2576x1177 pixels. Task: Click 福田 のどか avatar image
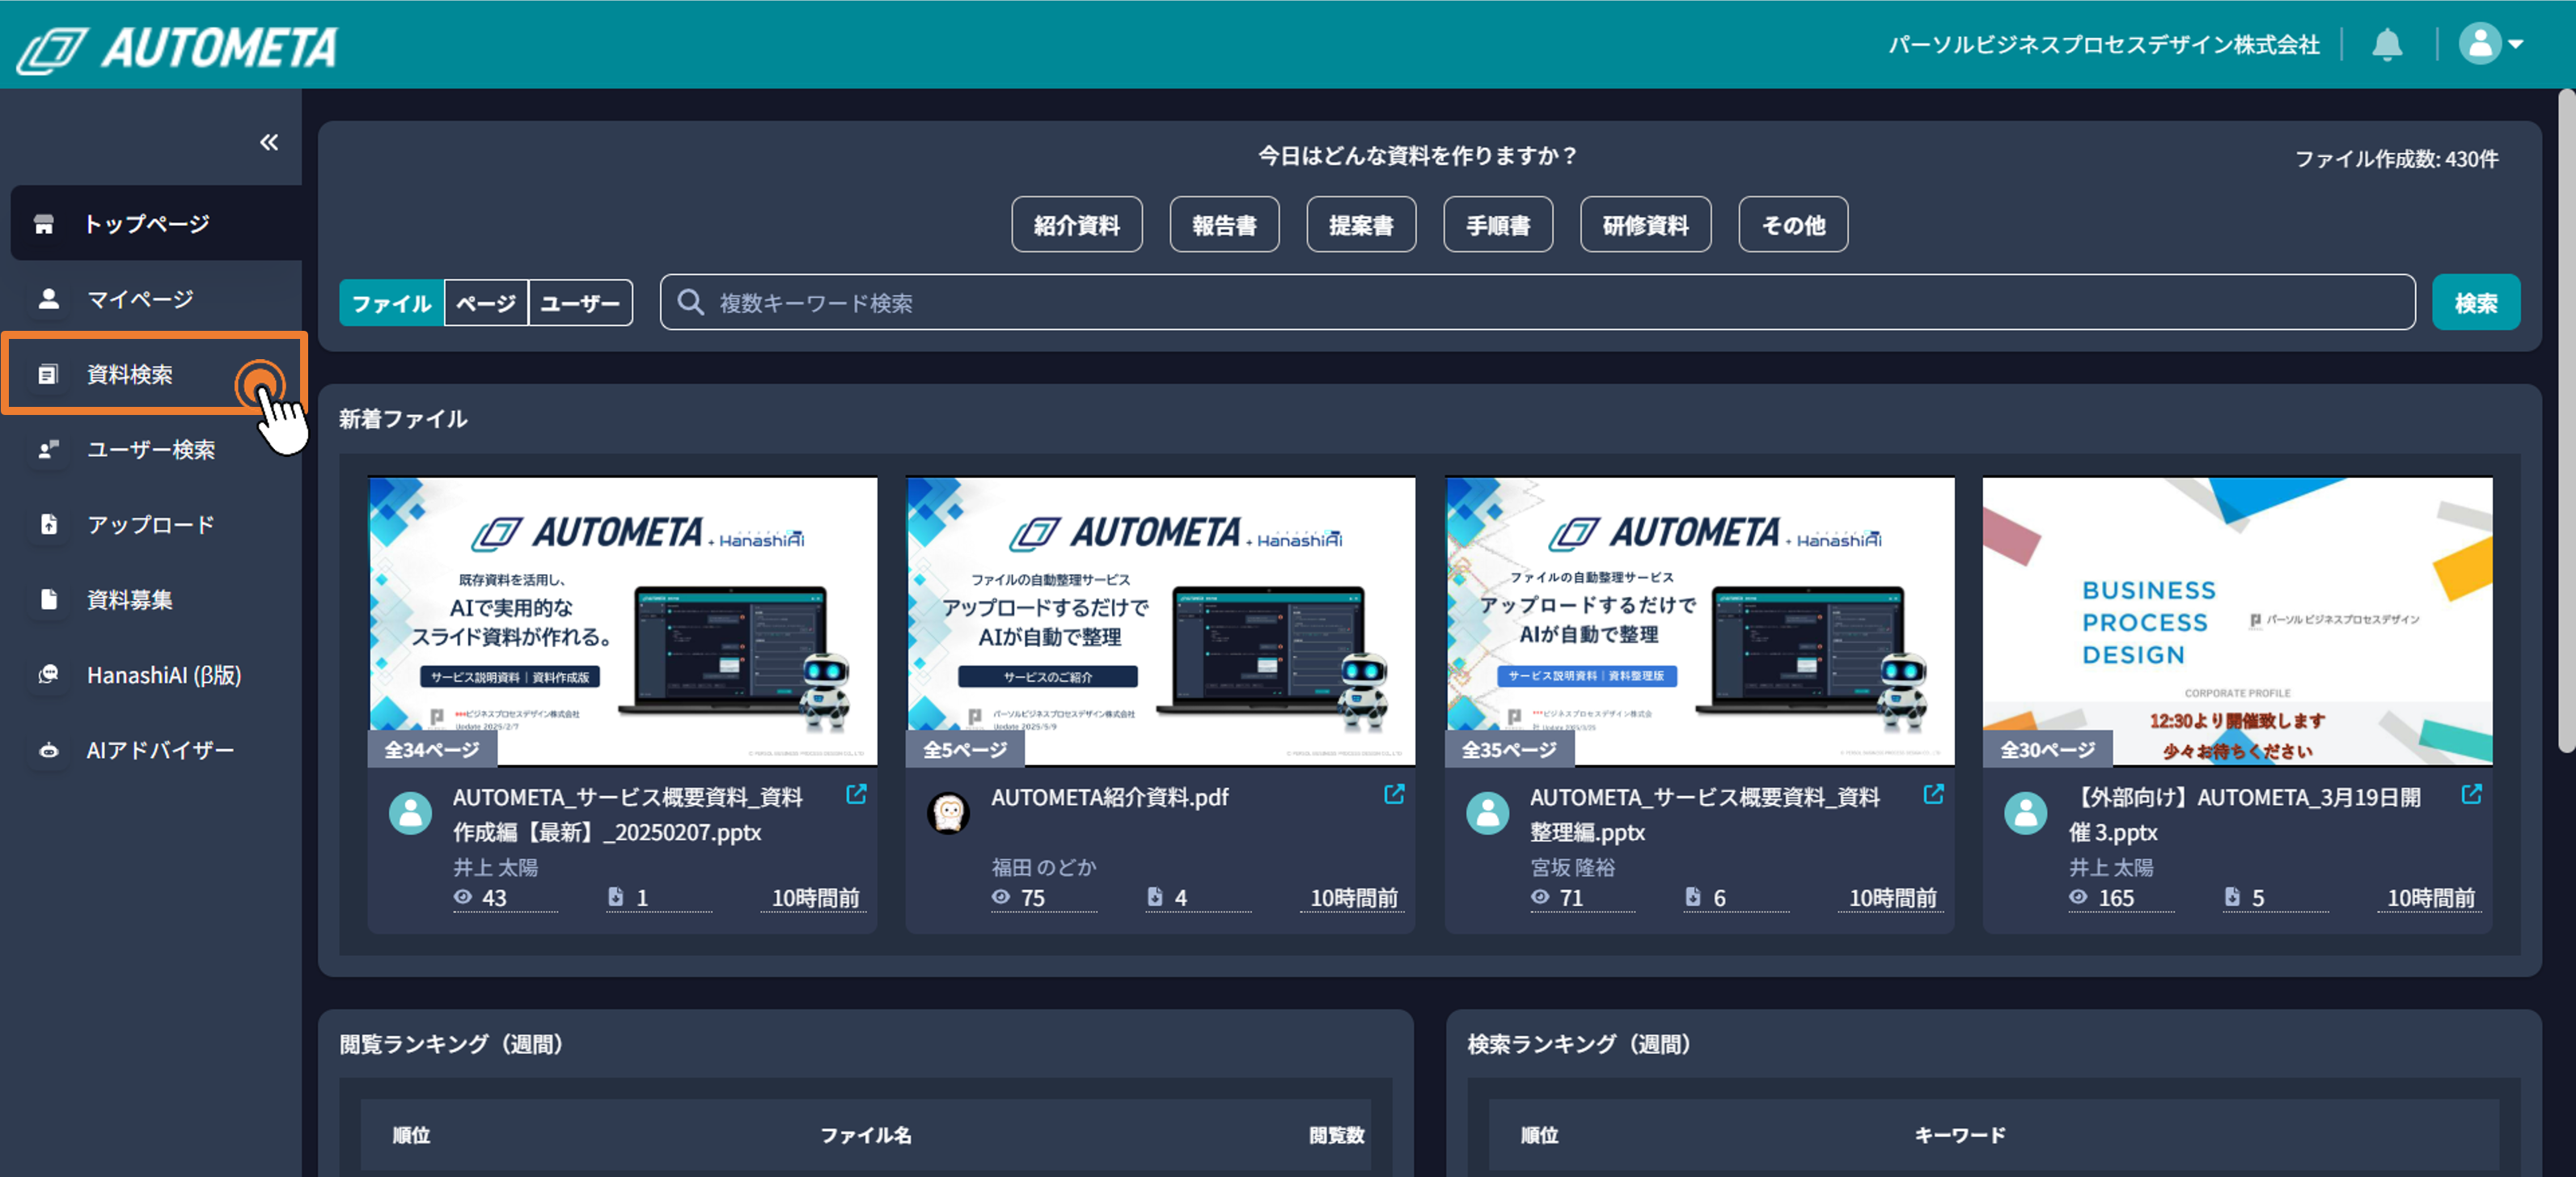948,813
